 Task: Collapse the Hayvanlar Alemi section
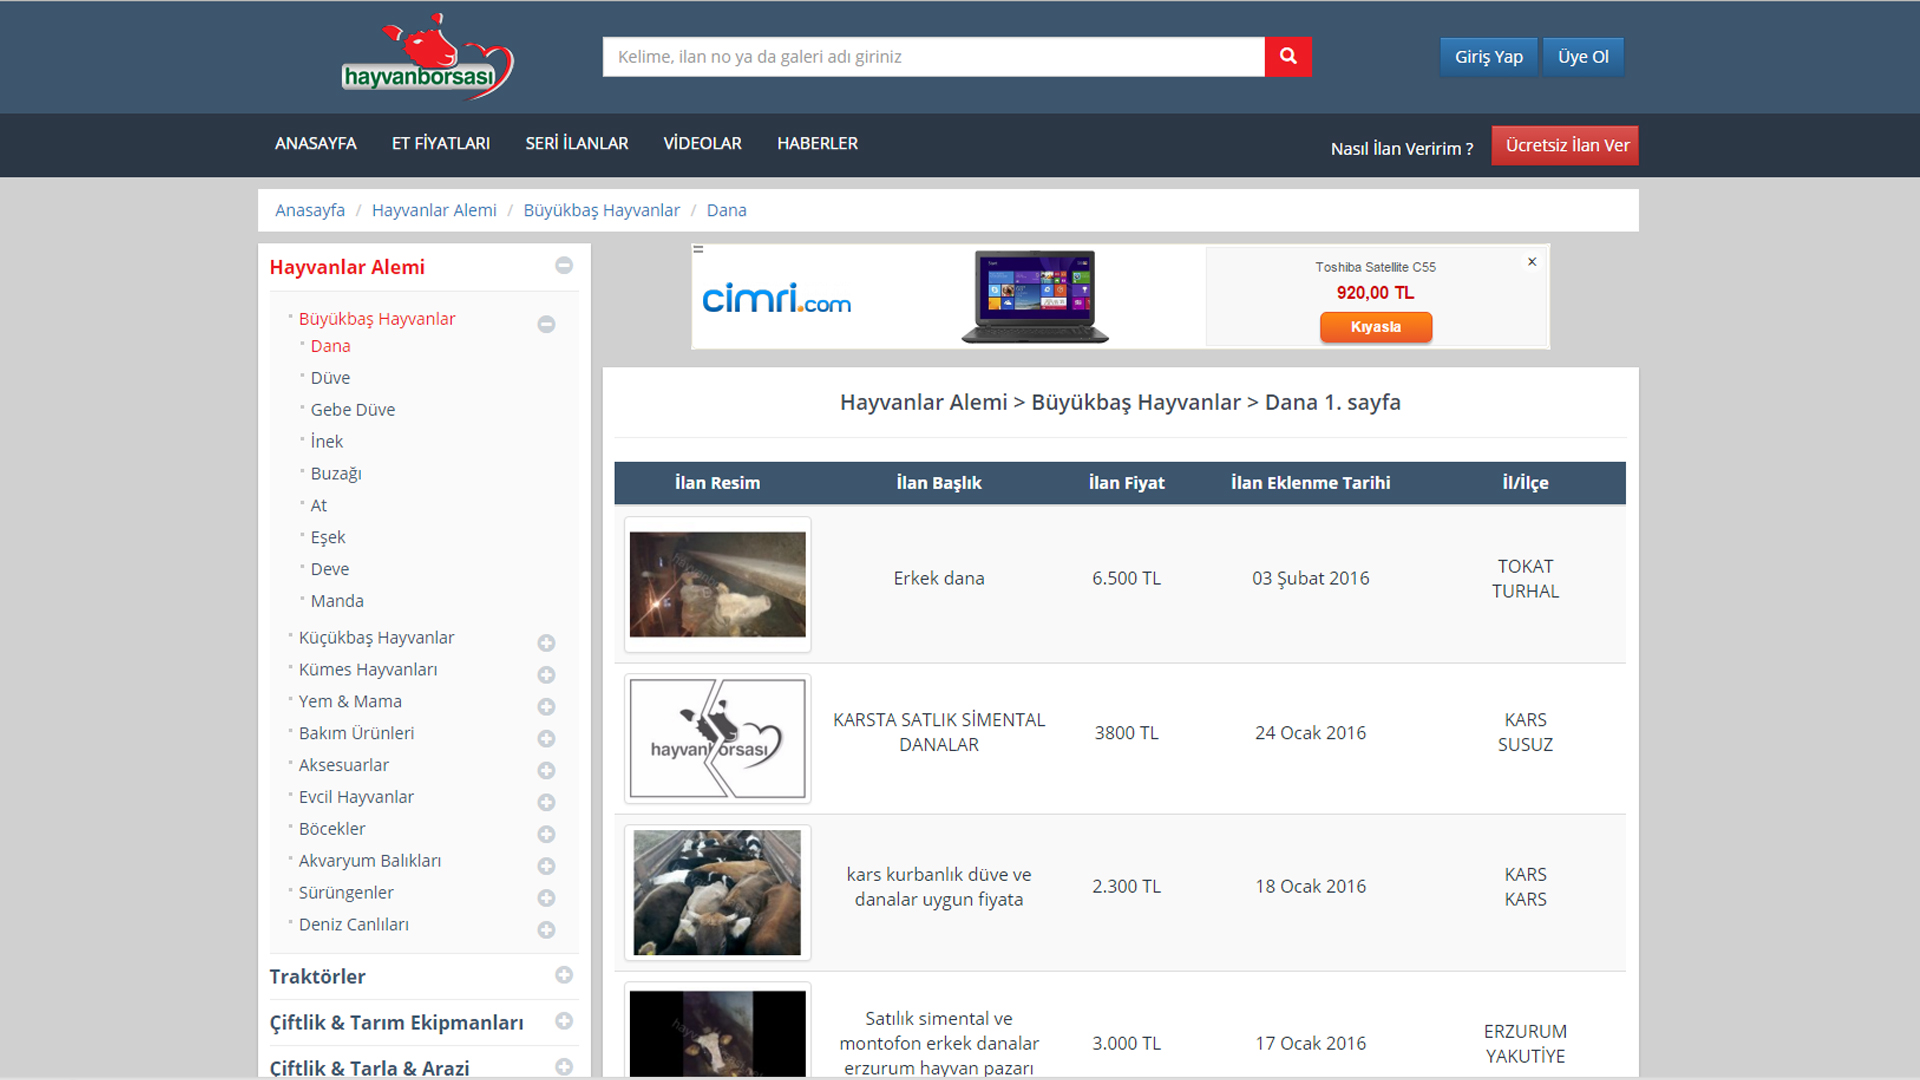(x=564, y=265)
